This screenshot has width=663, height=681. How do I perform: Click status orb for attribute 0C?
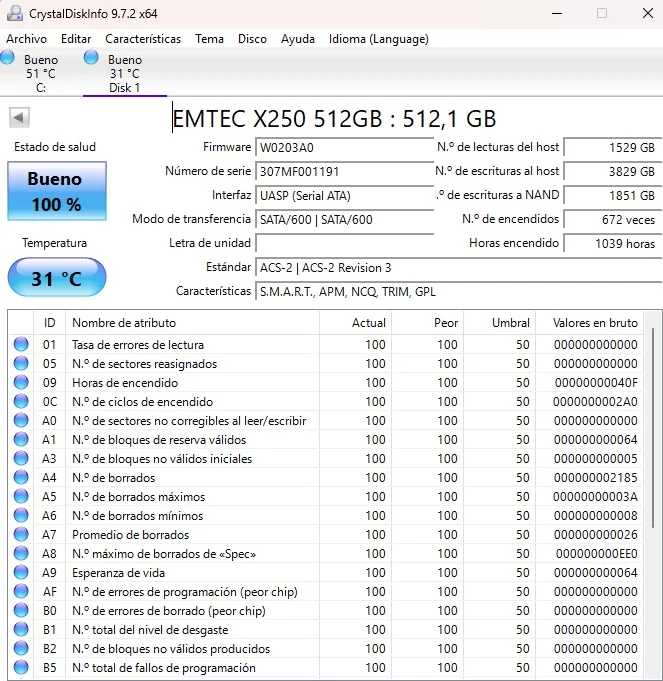pos(21,401)
